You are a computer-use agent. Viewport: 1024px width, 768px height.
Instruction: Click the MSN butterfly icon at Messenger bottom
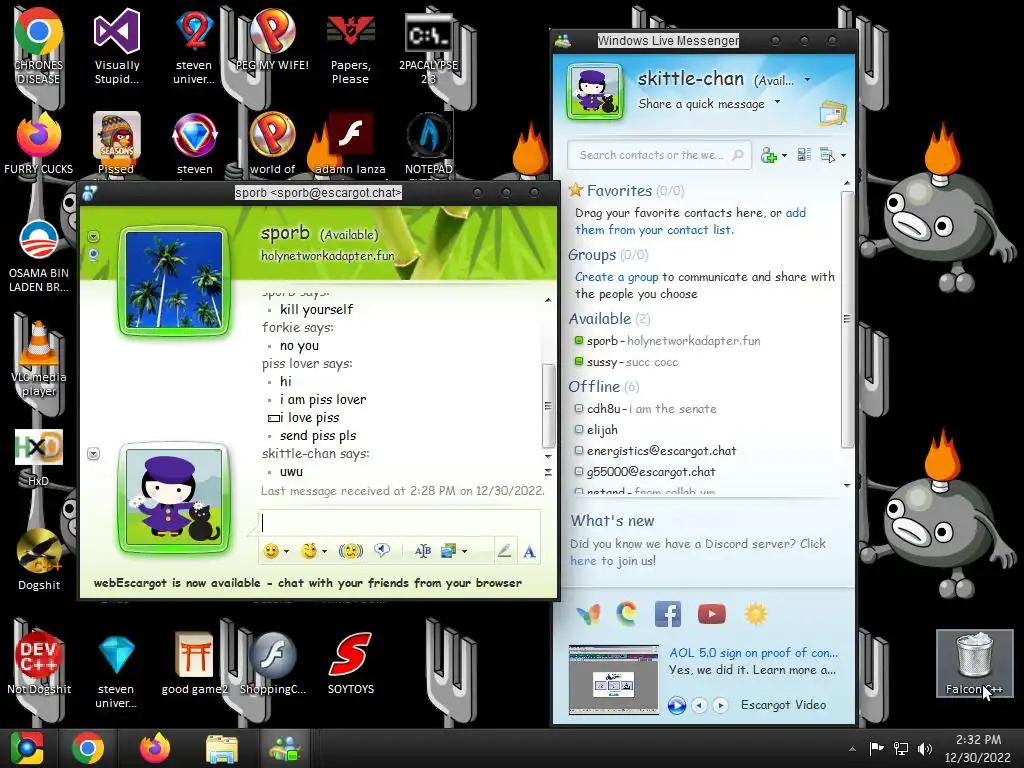(587, 614)
